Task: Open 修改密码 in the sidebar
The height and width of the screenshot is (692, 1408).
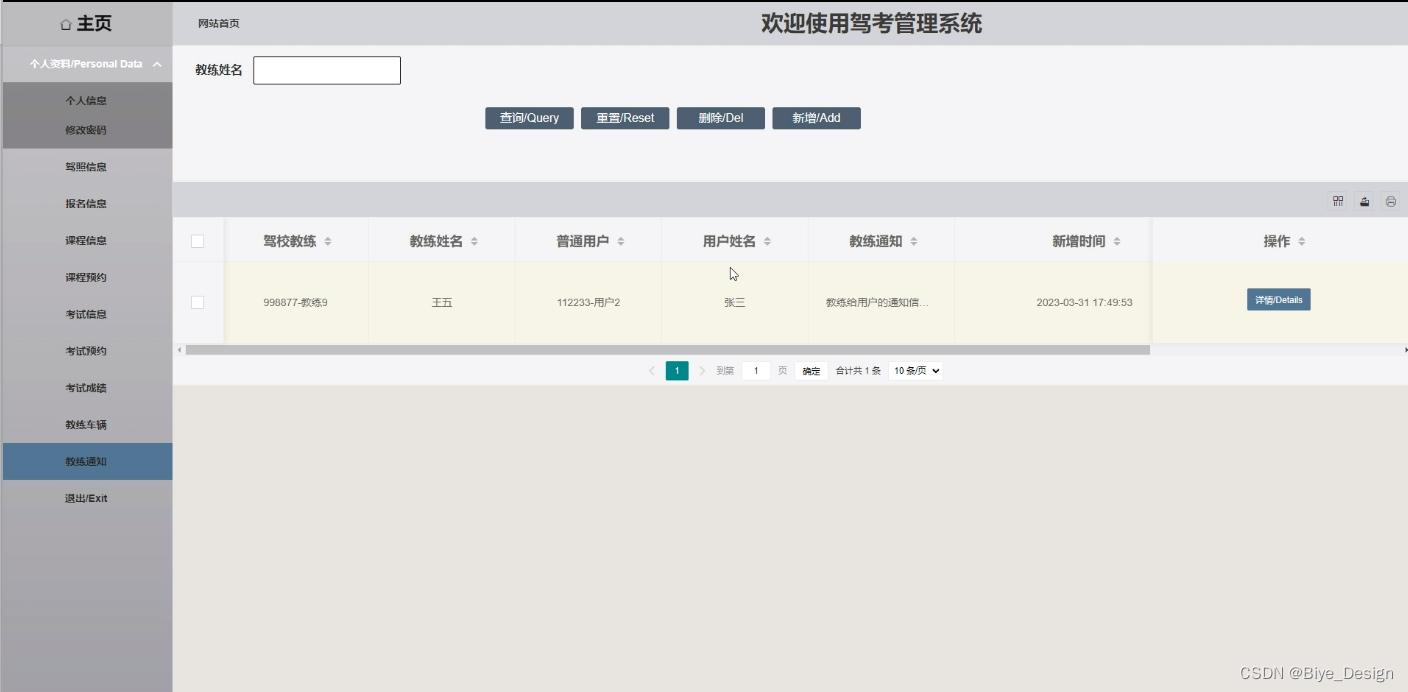Action: (86, 130)
